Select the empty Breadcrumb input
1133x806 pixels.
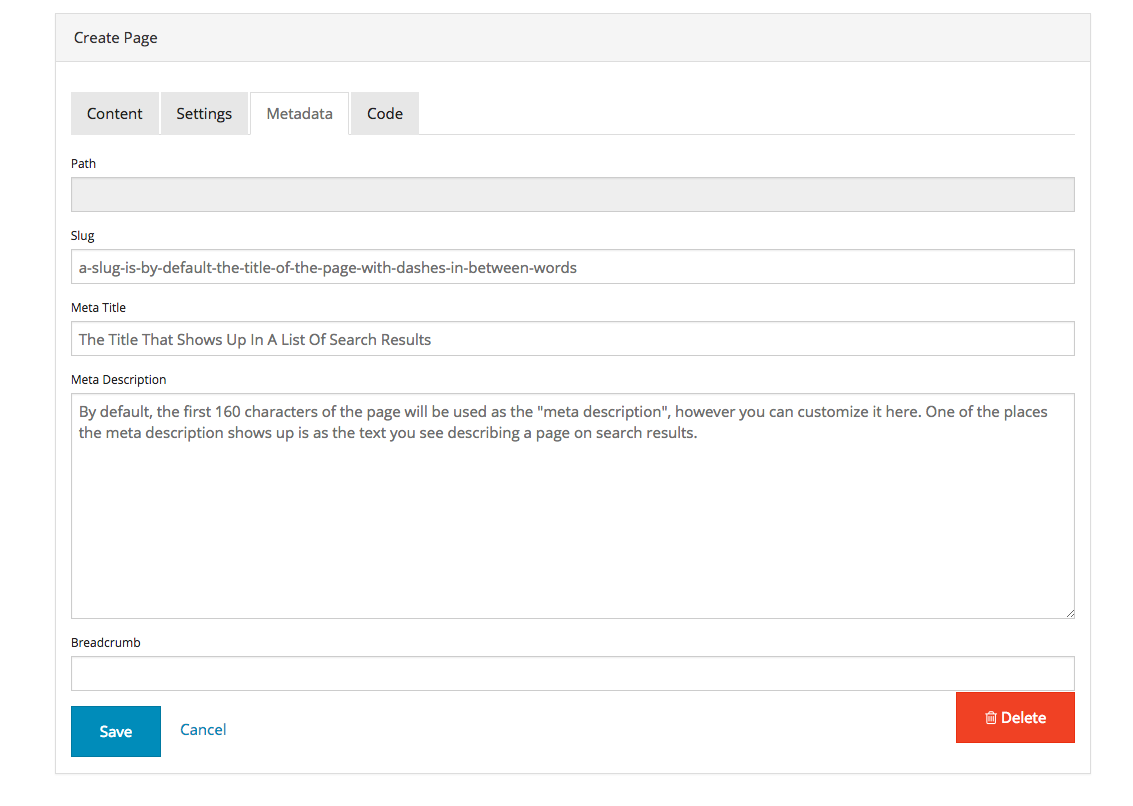point(572,673)
